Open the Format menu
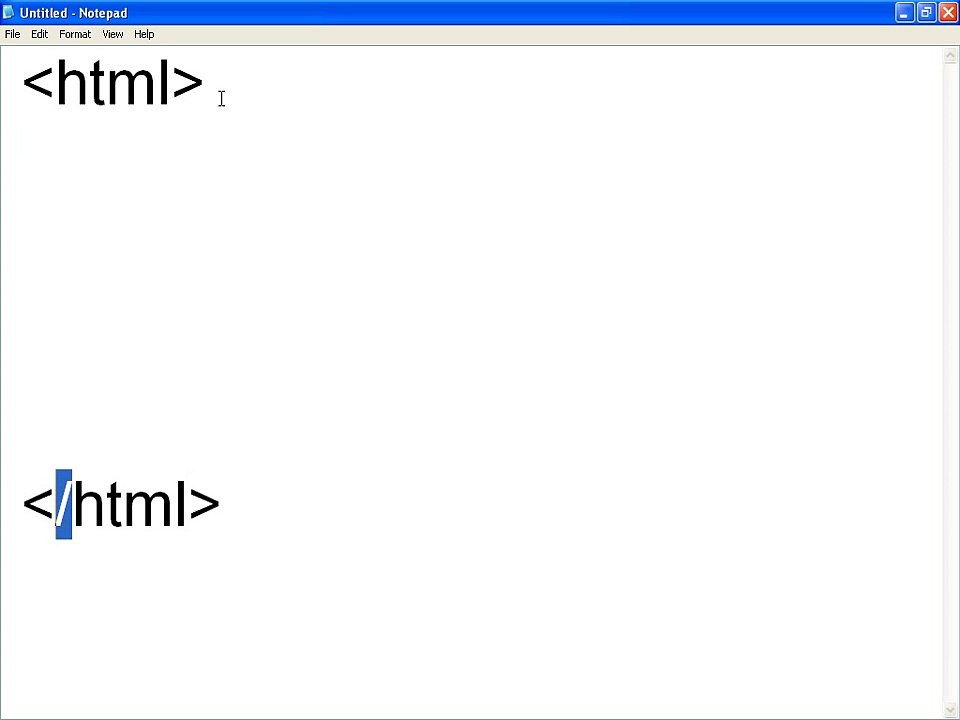Screen dimensions: 960x720 coord(75,34)
